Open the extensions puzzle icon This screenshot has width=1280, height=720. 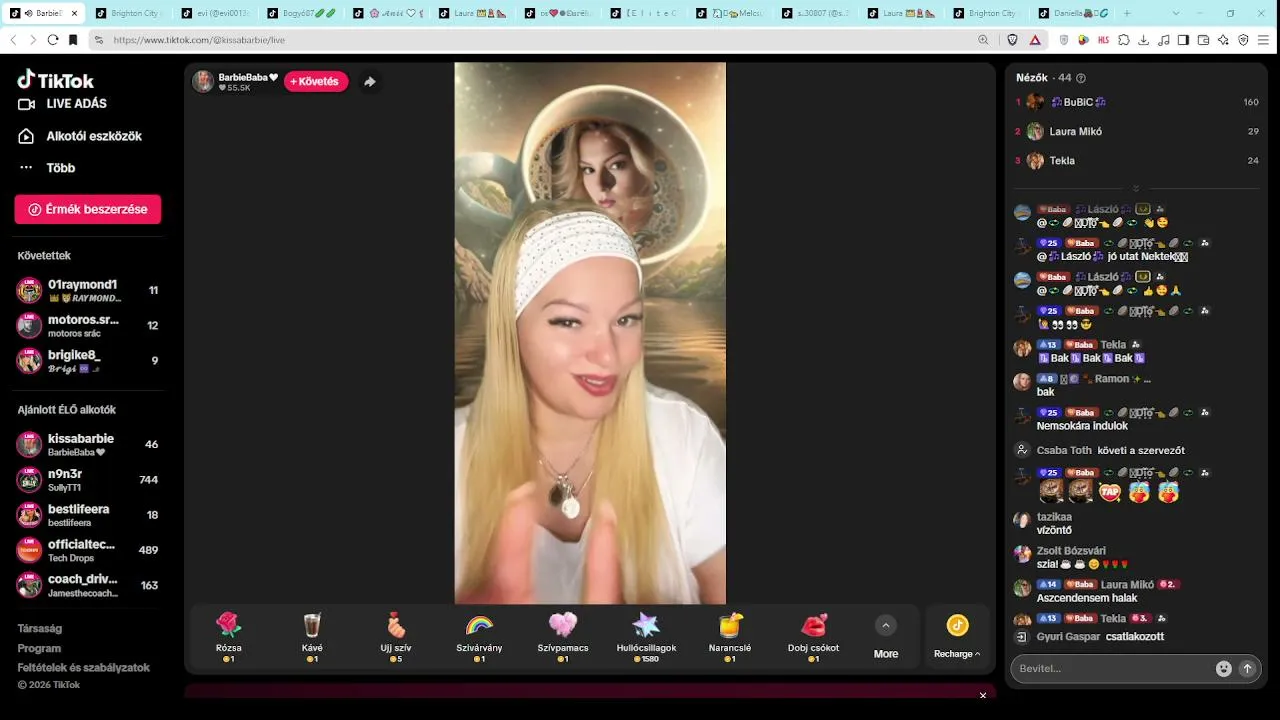pyautogui.click(x=1124, y=40)
